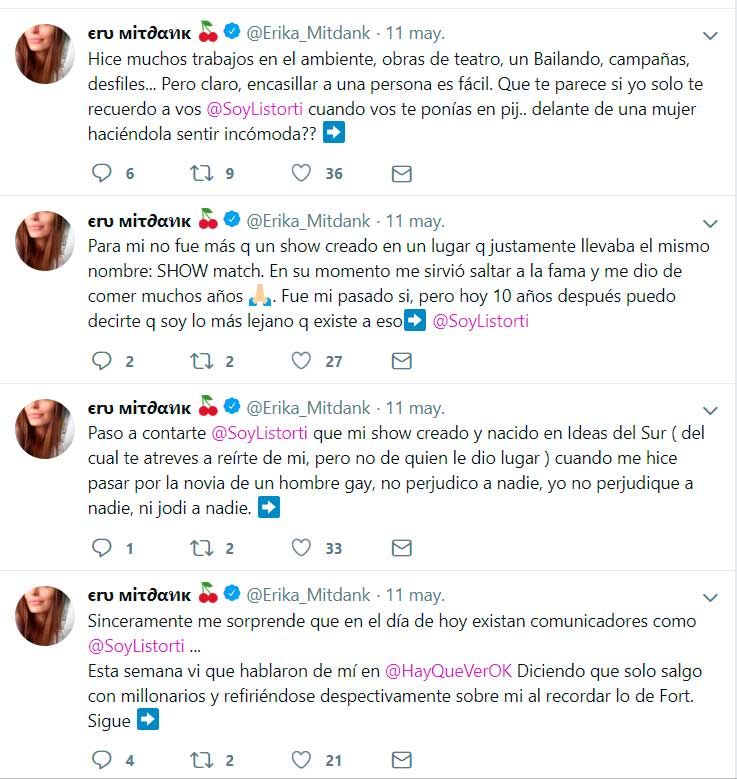Screen dimensions: 737x779
Task: Send the last tweet via envelope icon
Action: [402, 760]
